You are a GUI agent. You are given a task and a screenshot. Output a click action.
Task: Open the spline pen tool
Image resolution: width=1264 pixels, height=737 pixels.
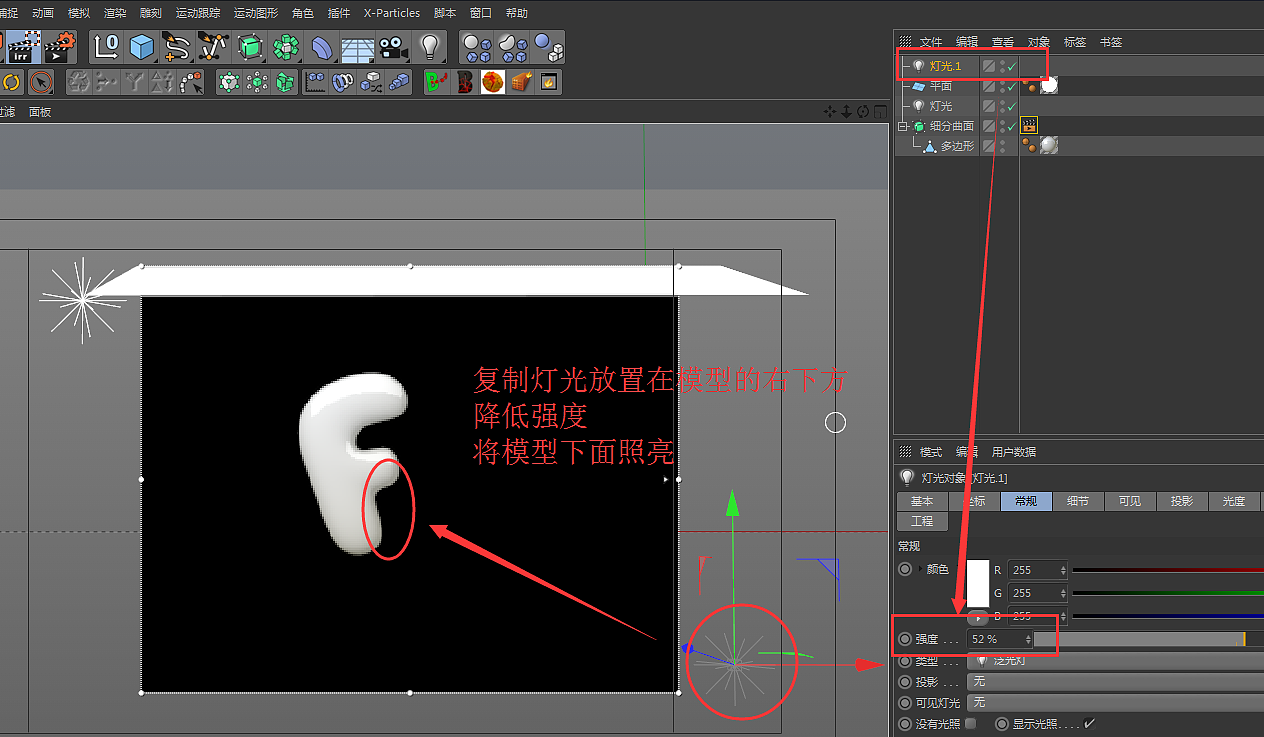[x=176, y=46]
